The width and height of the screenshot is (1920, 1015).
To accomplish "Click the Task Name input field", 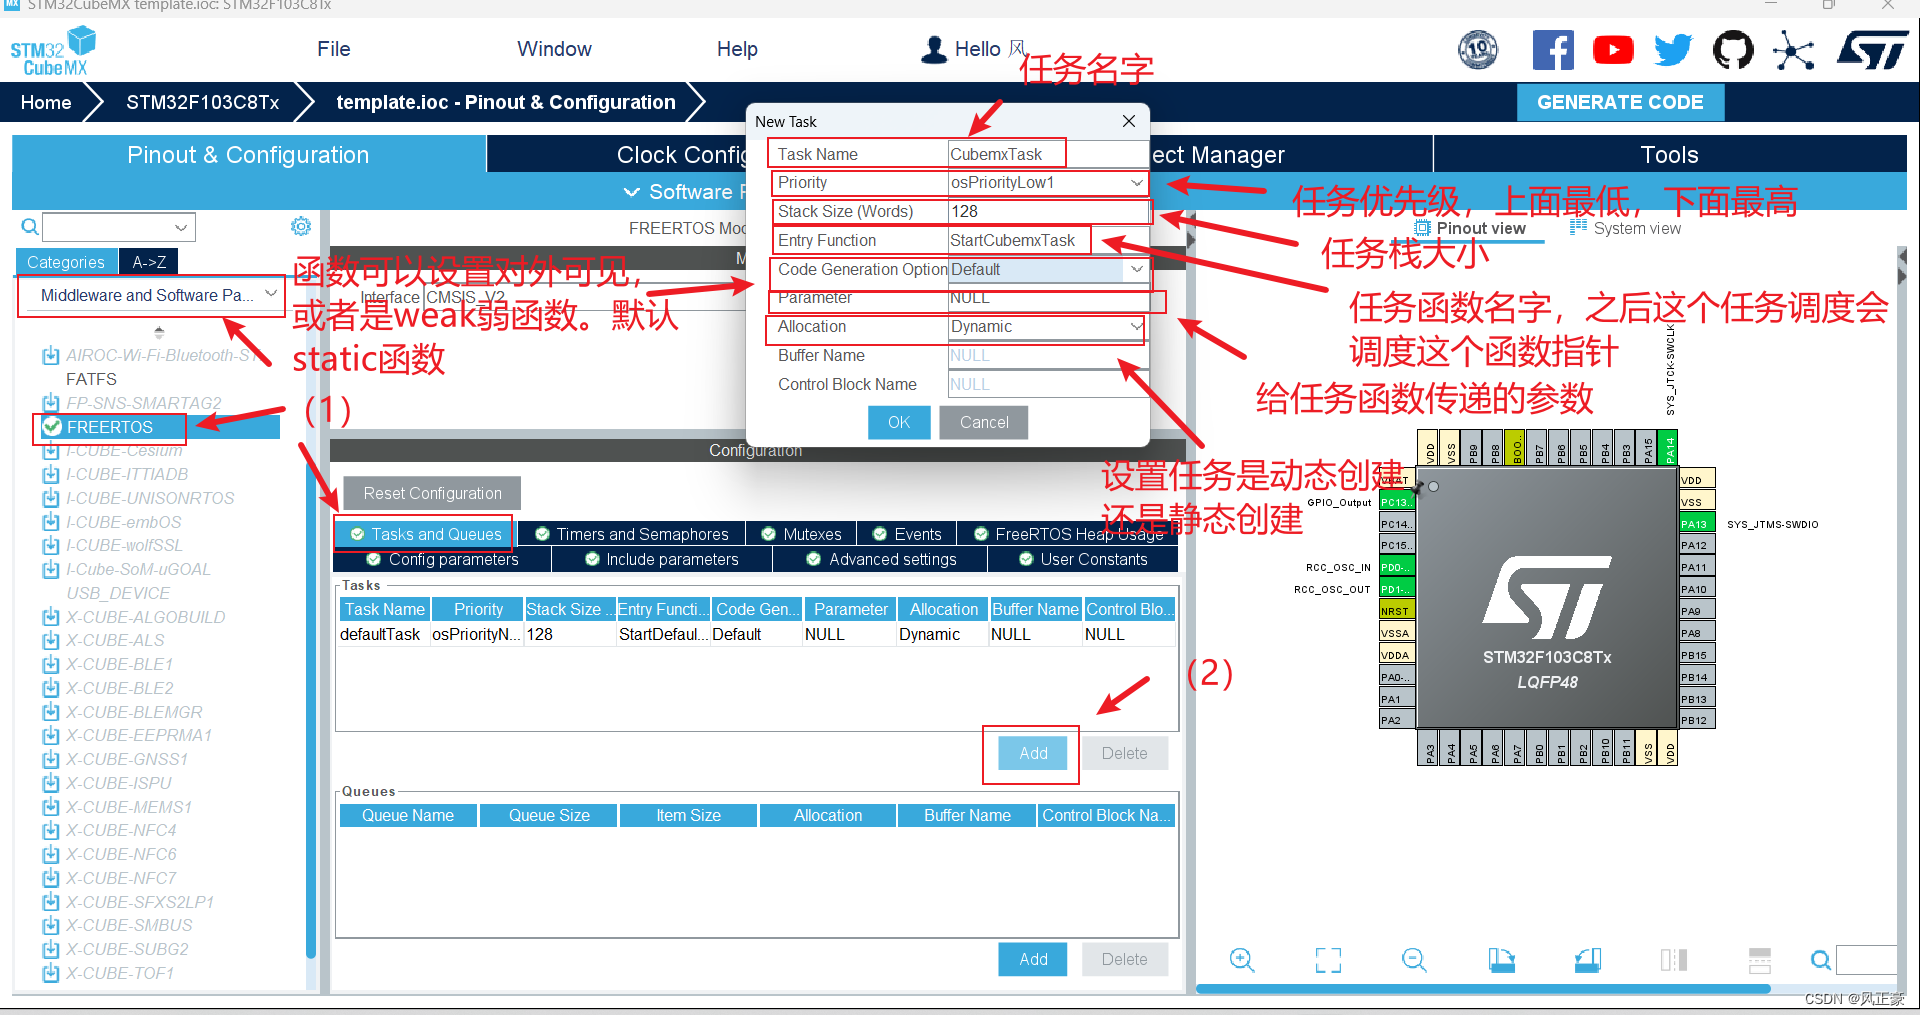I will [x=1003, y=153].
